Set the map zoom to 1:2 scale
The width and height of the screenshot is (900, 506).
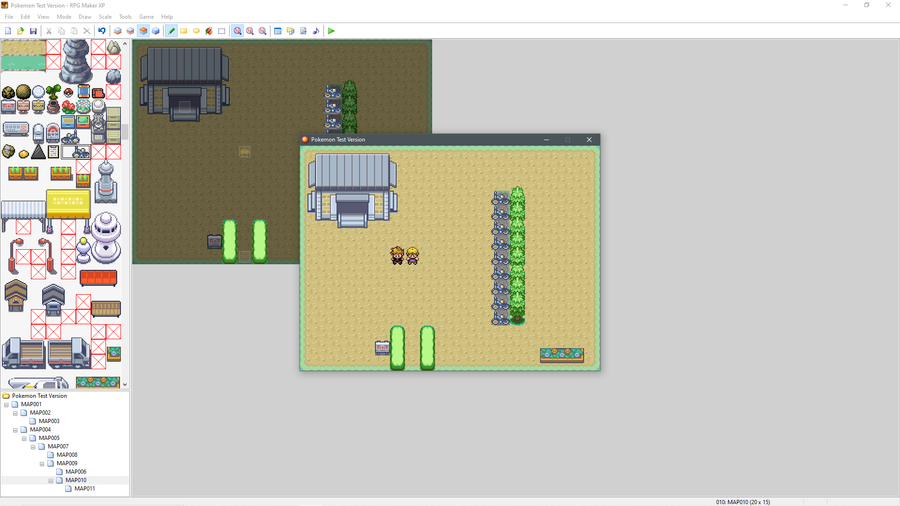[x=250, y=31]
